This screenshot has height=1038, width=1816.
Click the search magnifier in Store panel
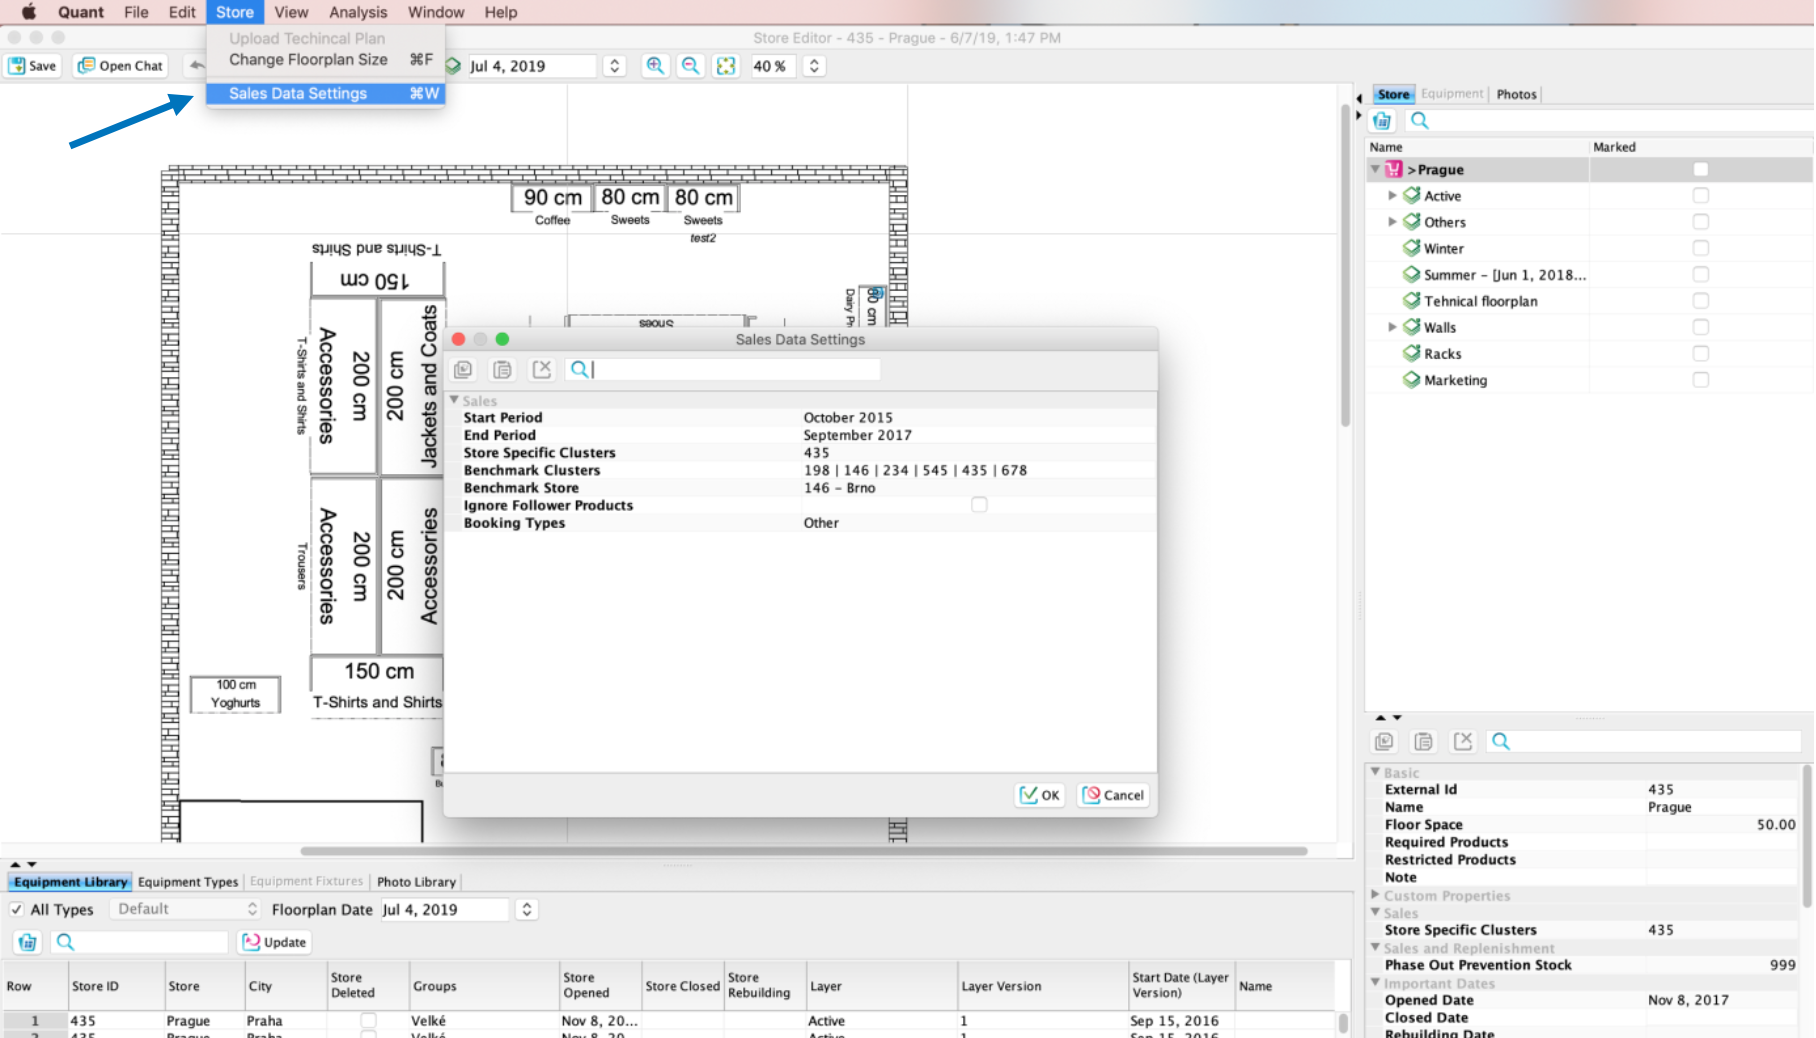[1419, 121]
